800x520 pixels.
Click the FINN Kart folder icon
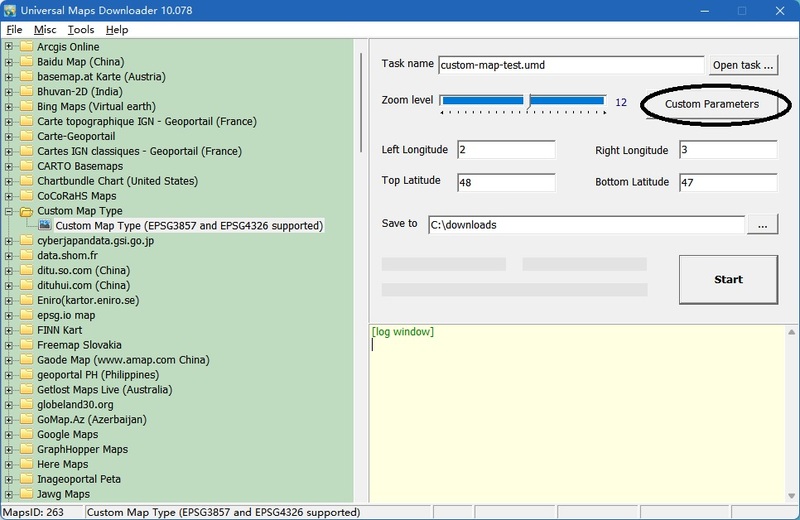click(x=26, y=330)
